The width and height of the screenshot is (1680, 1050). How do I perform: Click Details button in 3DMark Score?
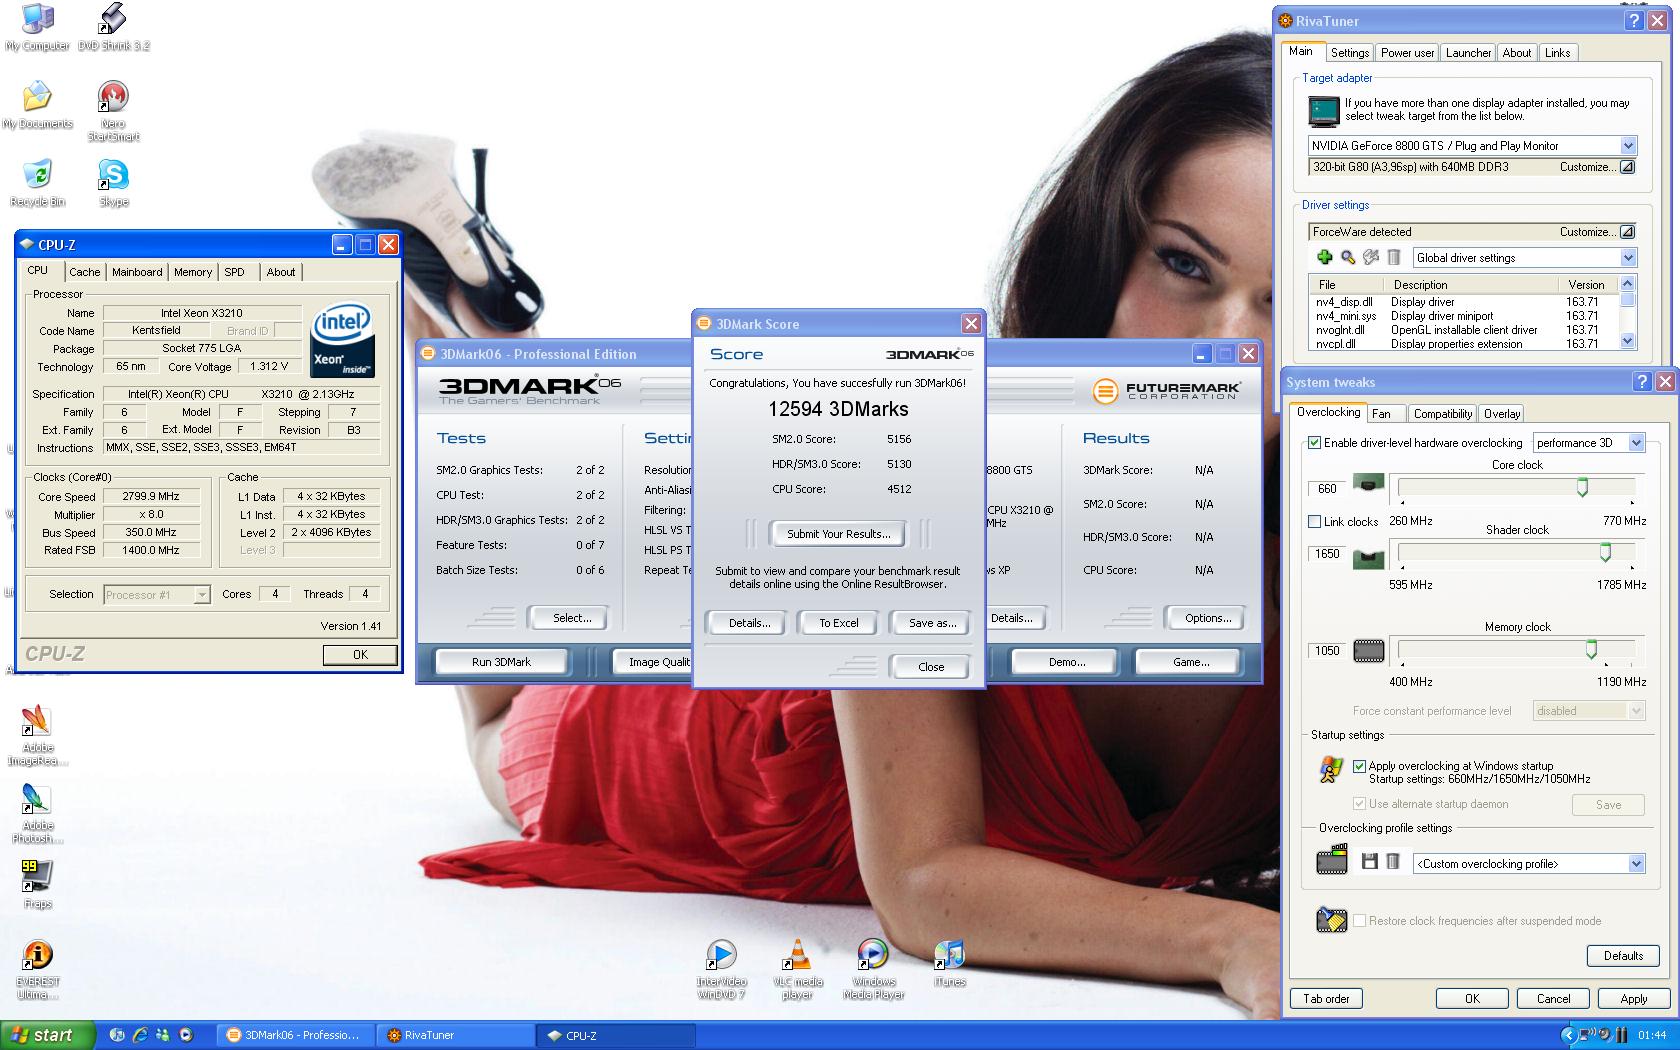pyautogui.click(x=749, y=623)
